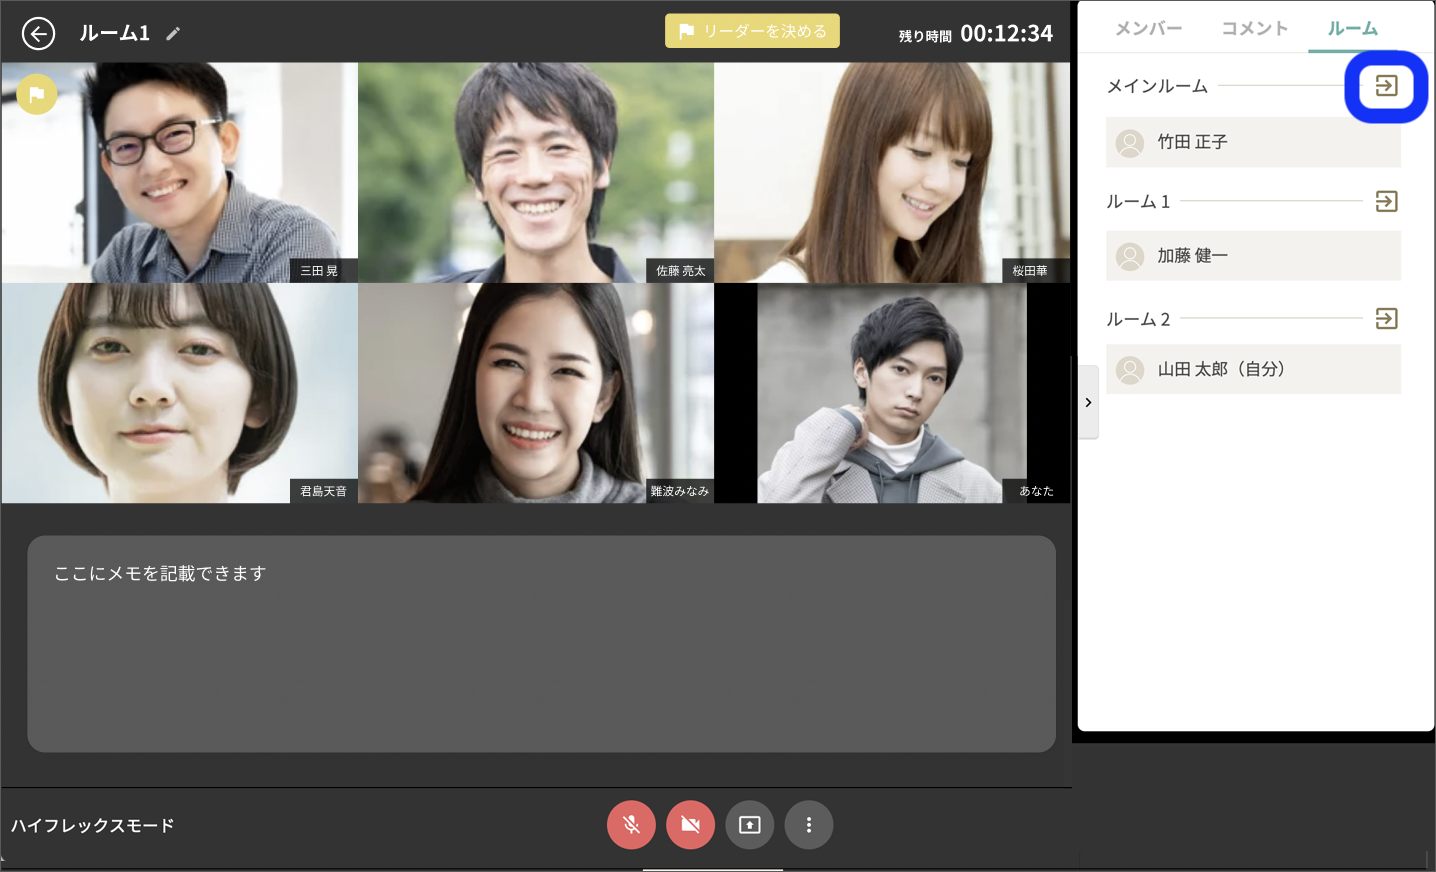The width and height of the screenshot is (1436, 872).
Task: Join ルーム 2 using its enter icon
Action: (x=1386, y=319)
